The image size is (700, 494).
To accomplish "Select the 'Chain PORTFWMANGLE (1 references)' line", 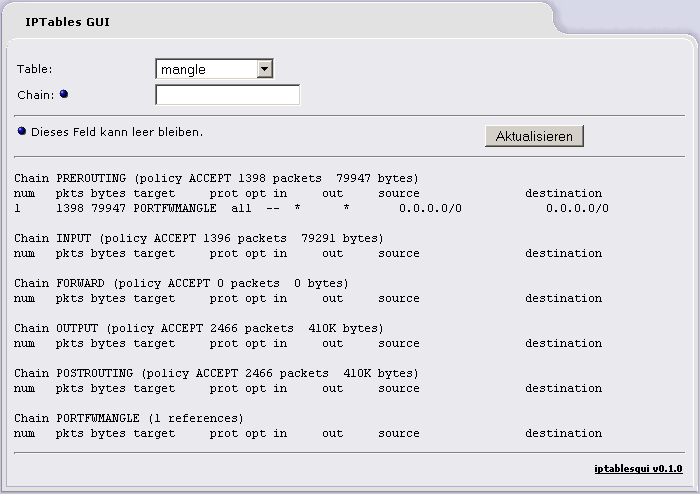I will coord(129,419).
